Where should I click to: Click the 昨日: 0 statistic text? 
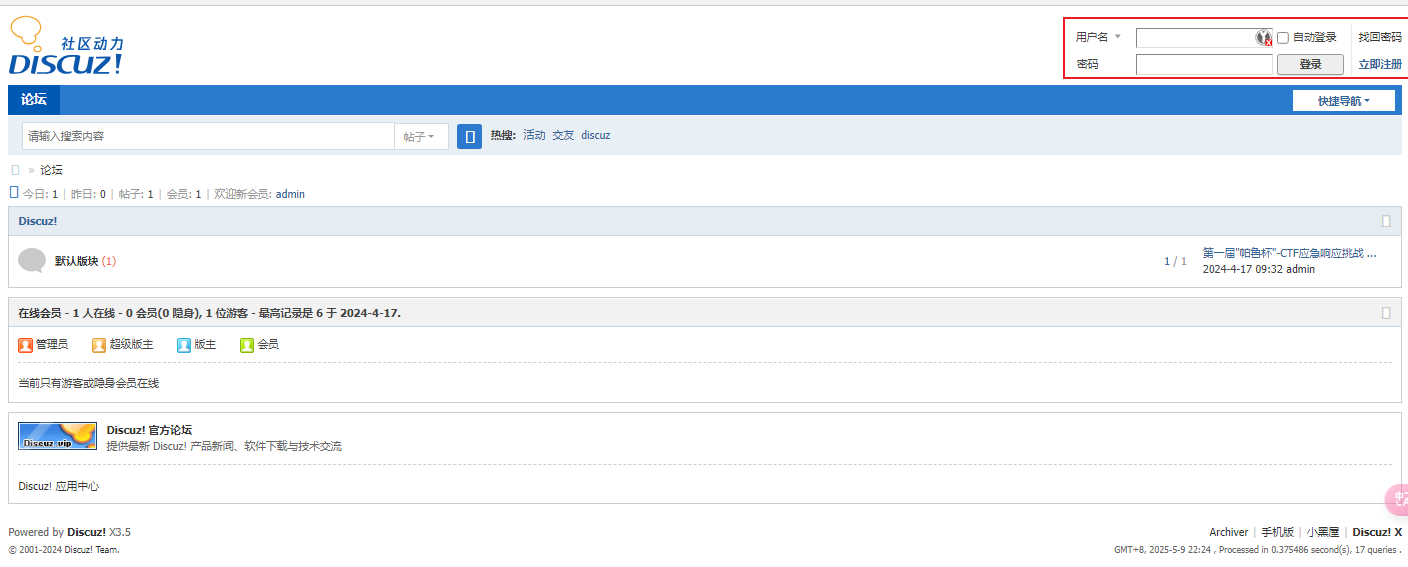coord(88,194)
